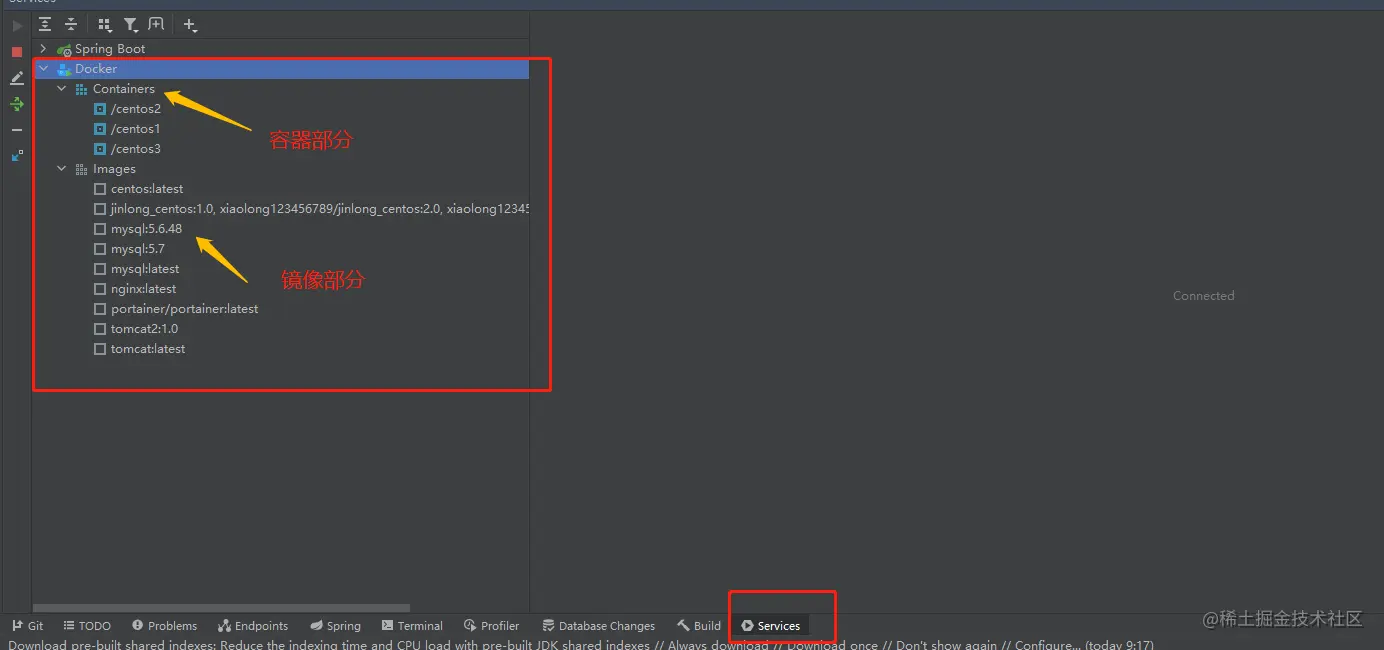Image resolution: width=1384 pixels, height=650 pixels.
Task: Click the centos:latest image icon
Action: (100, 189)
